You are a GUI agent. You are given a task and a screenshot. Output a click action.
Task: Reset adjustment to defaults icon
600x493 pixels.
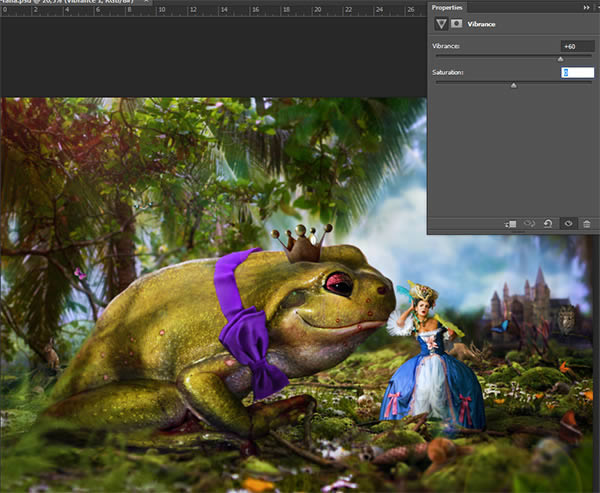point(548,224)
